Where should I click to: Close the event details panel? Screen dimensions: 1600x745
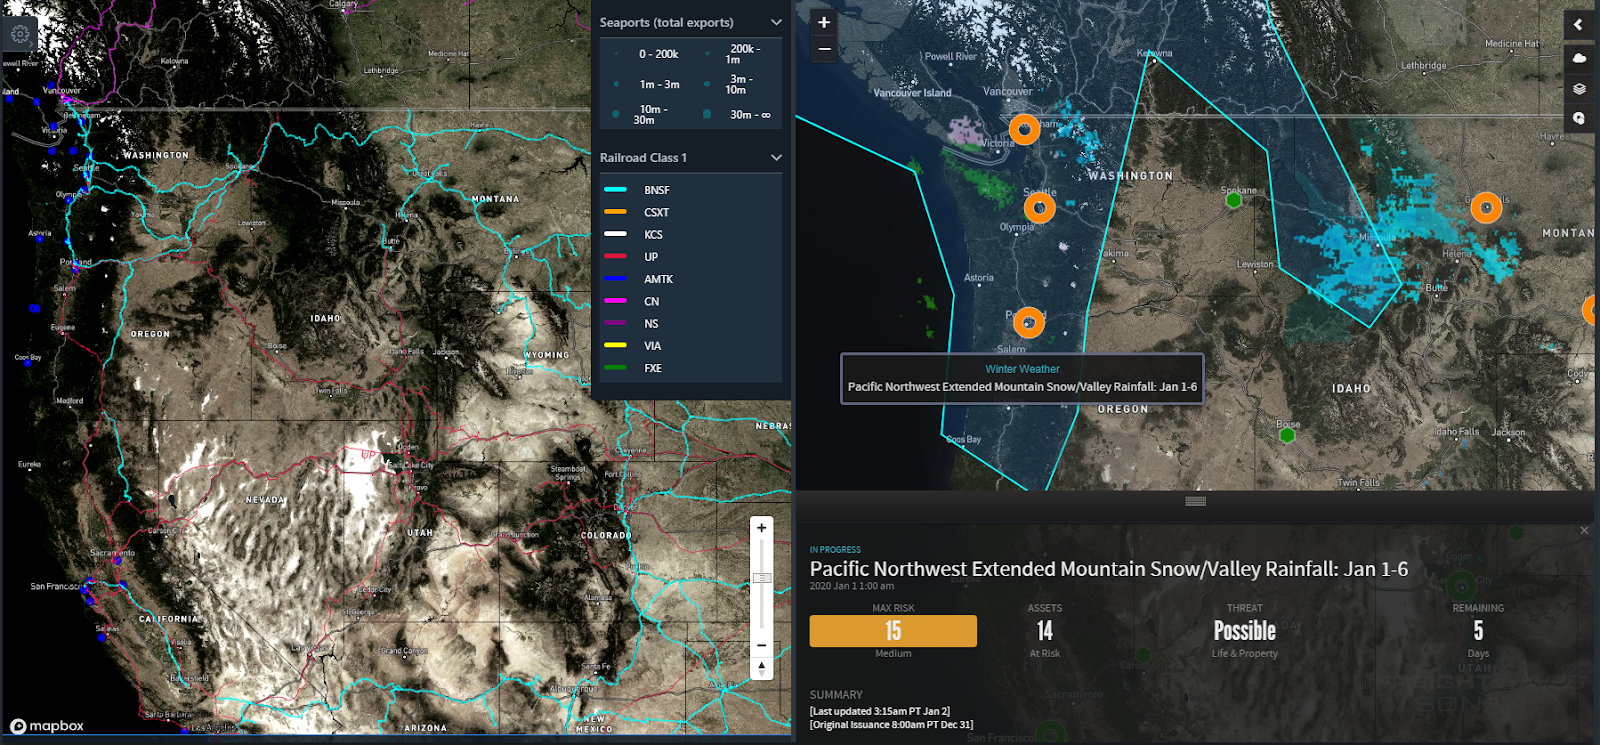click(1584, 530)
